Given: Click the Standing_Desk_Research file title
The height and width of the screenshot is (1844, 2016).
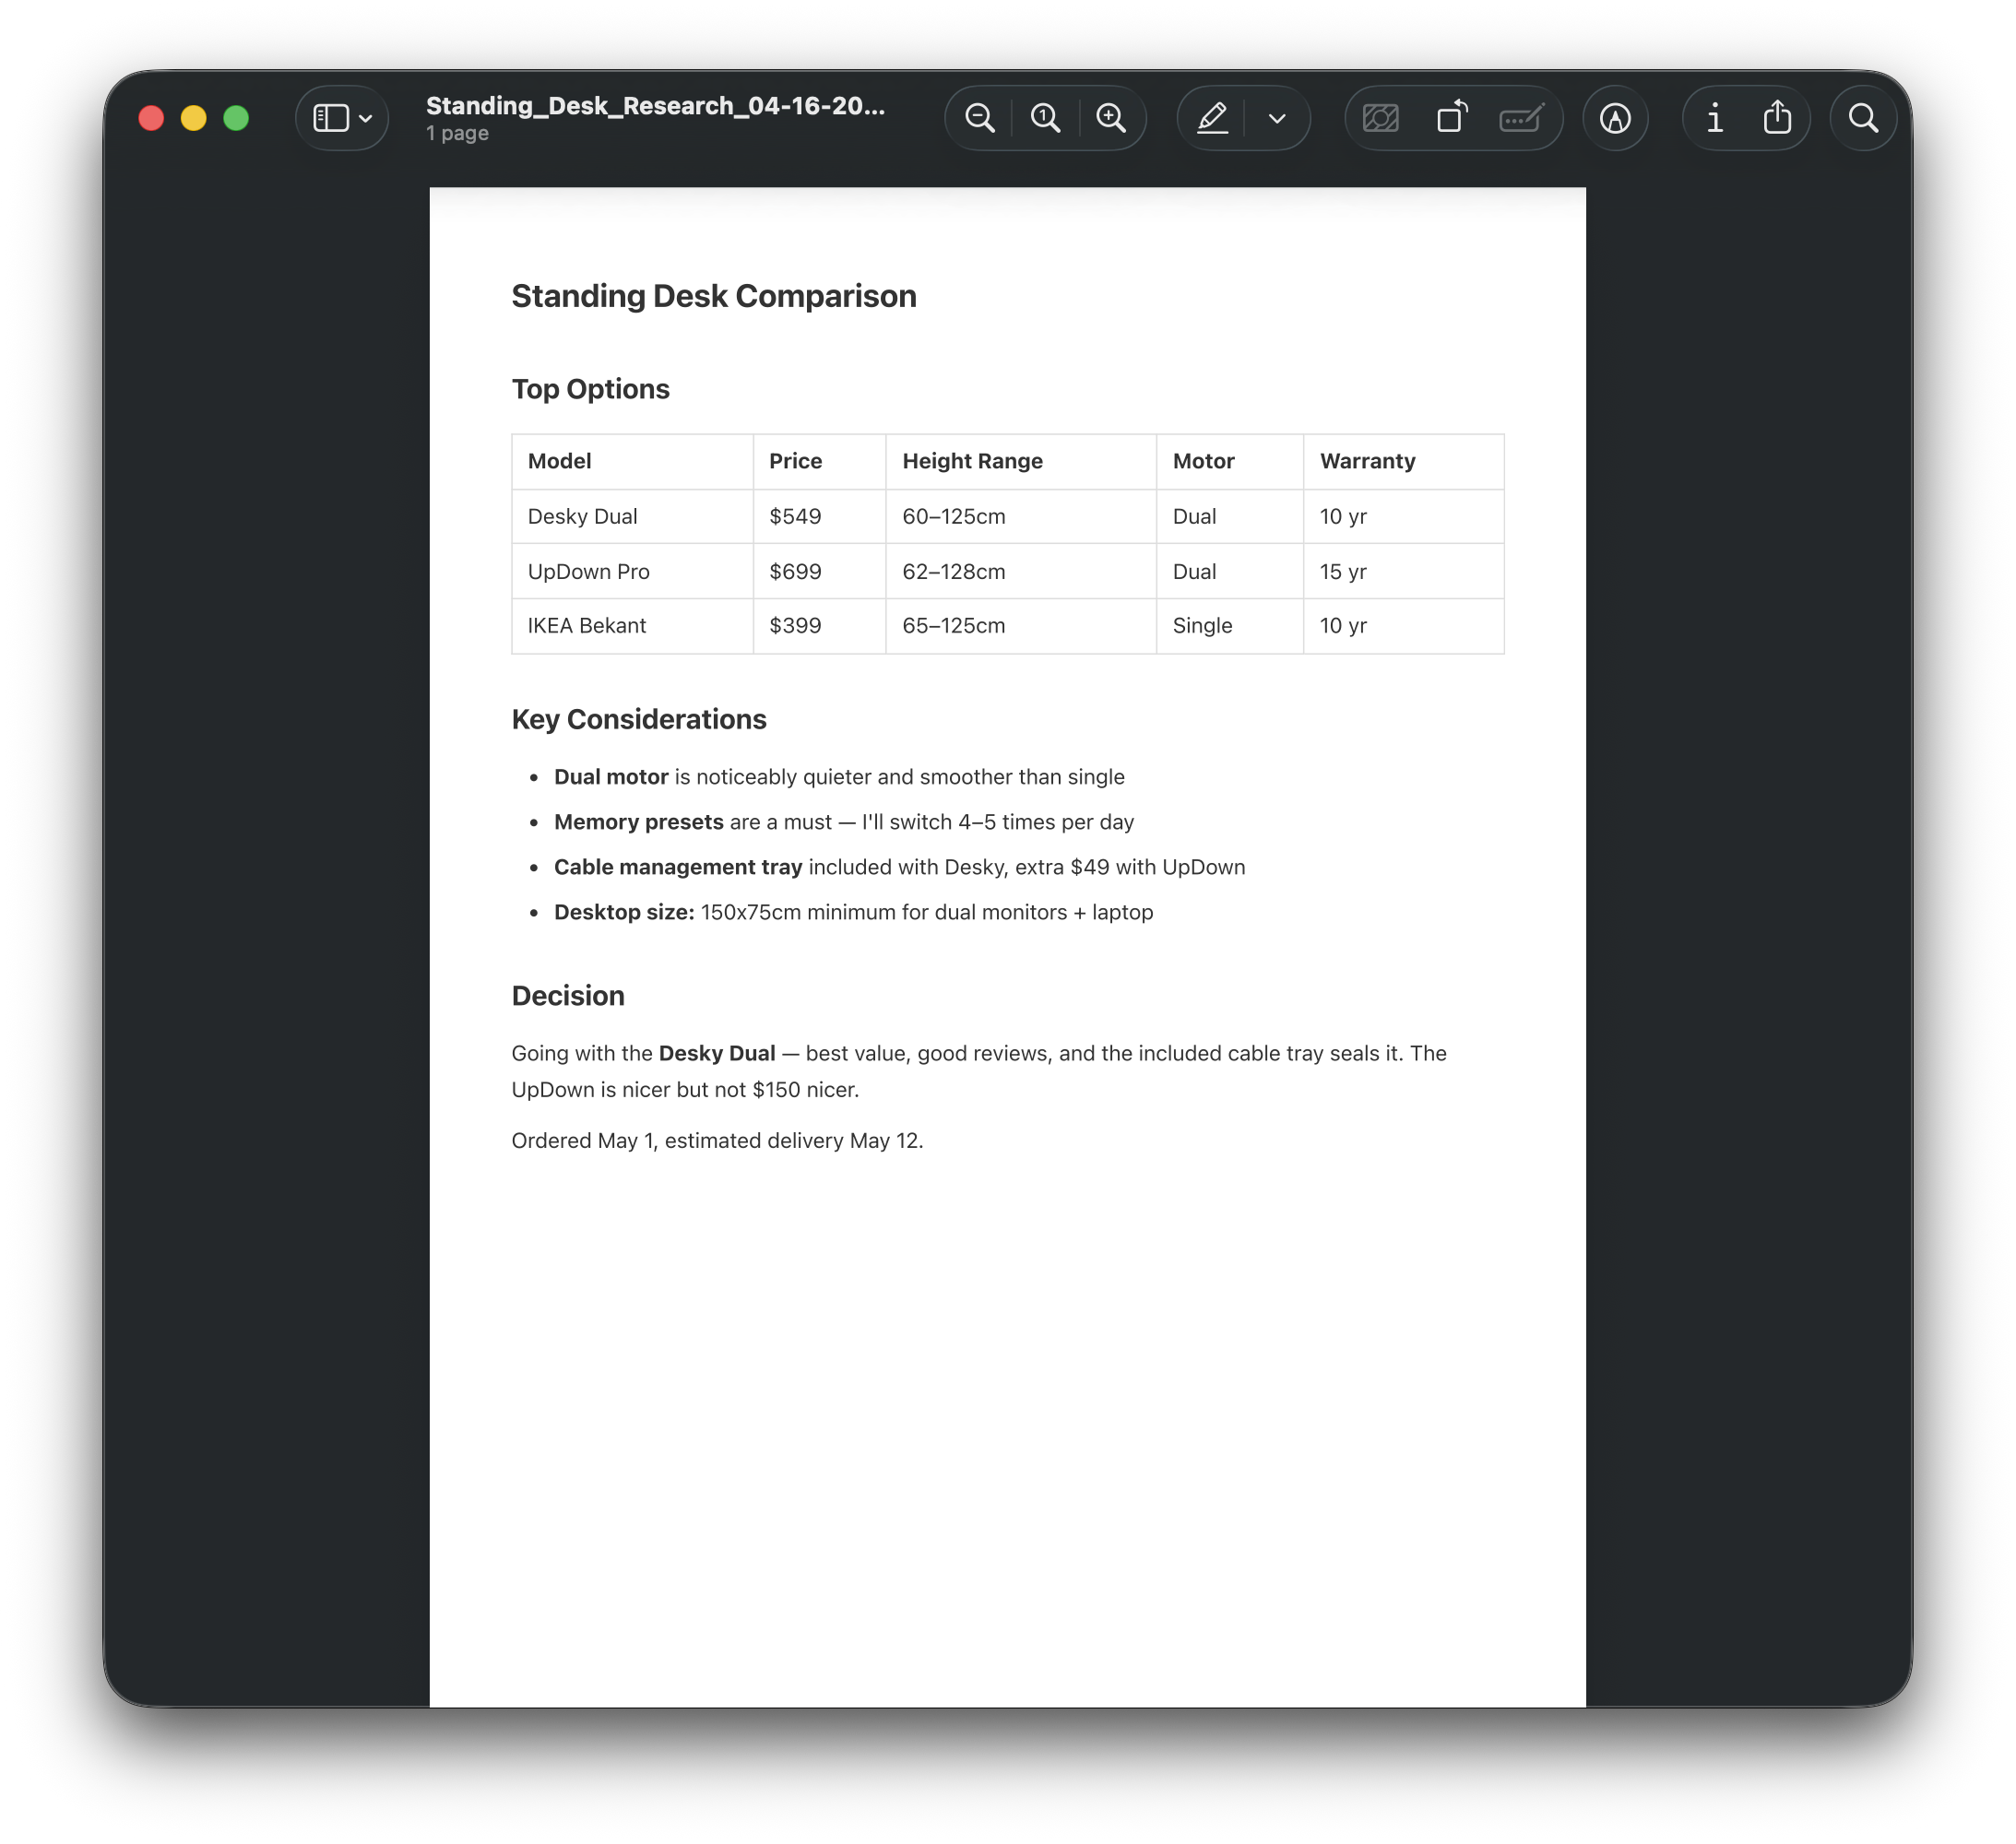Looking at the screenshot, I should [655, 106].
